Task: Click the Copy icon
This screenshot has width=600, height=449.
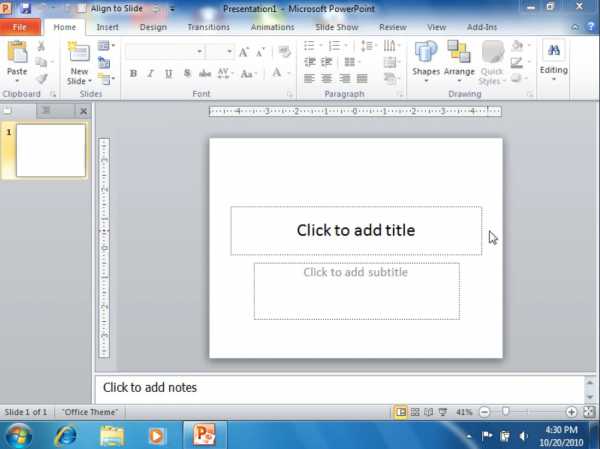Action: (41, 62)
